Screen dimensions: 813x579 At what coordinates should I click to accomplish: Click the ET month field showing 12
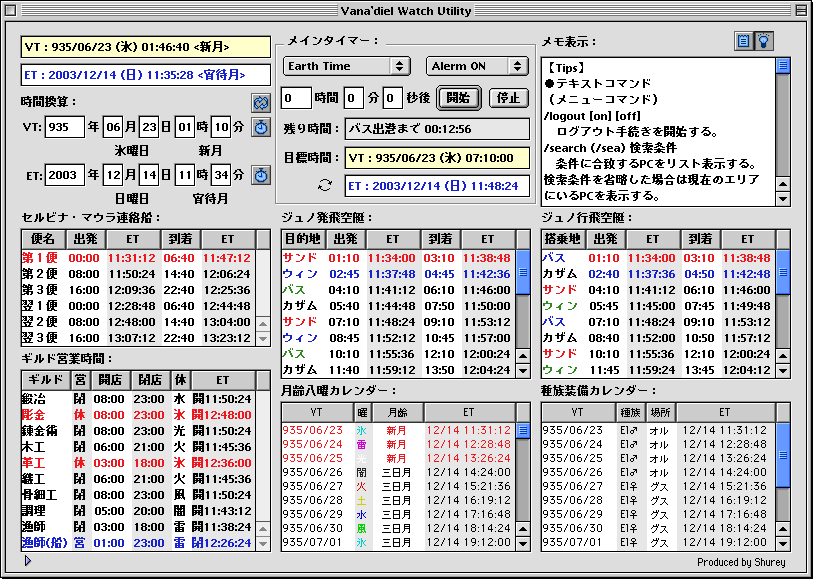coord(113,175)
